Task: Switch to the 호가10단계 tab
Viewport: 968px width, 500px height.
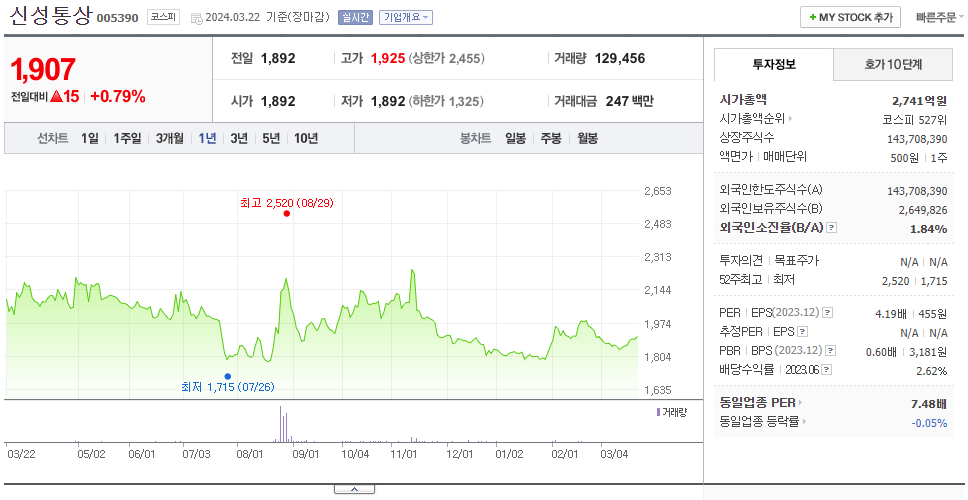Action: click(x=893, y=64)
